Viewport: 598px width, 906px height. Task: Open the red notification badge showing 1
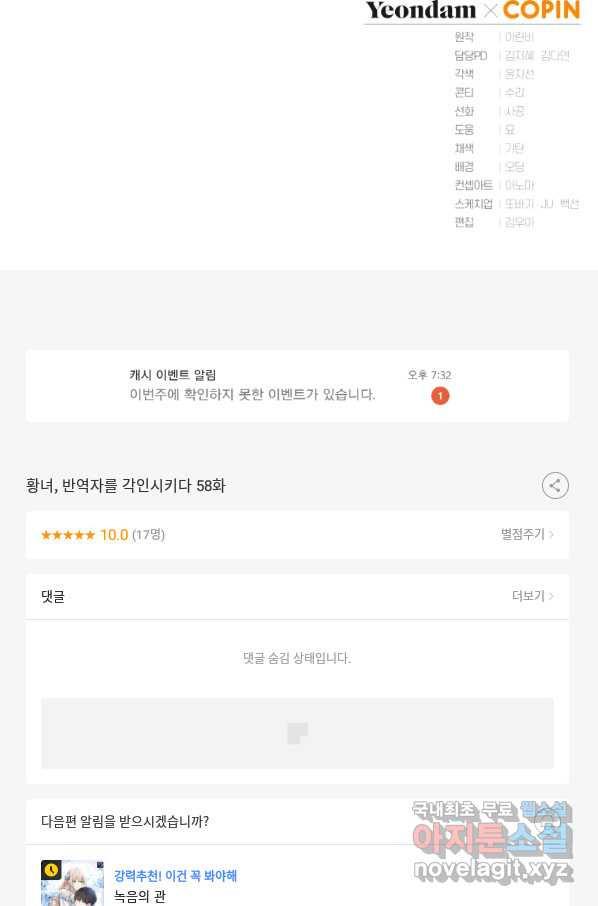[x=440, y=396]
